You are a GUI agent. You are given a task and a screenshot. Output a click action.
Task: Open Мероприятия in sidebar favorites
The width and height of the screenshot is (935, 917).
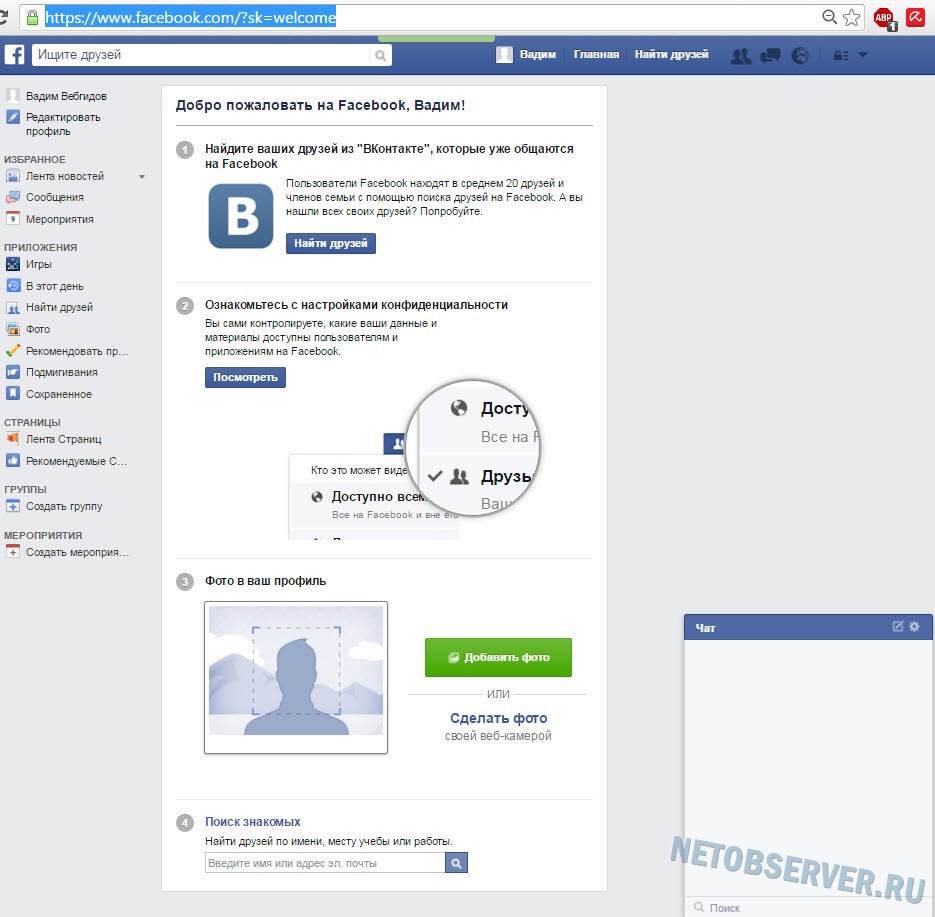coord(60,219)
